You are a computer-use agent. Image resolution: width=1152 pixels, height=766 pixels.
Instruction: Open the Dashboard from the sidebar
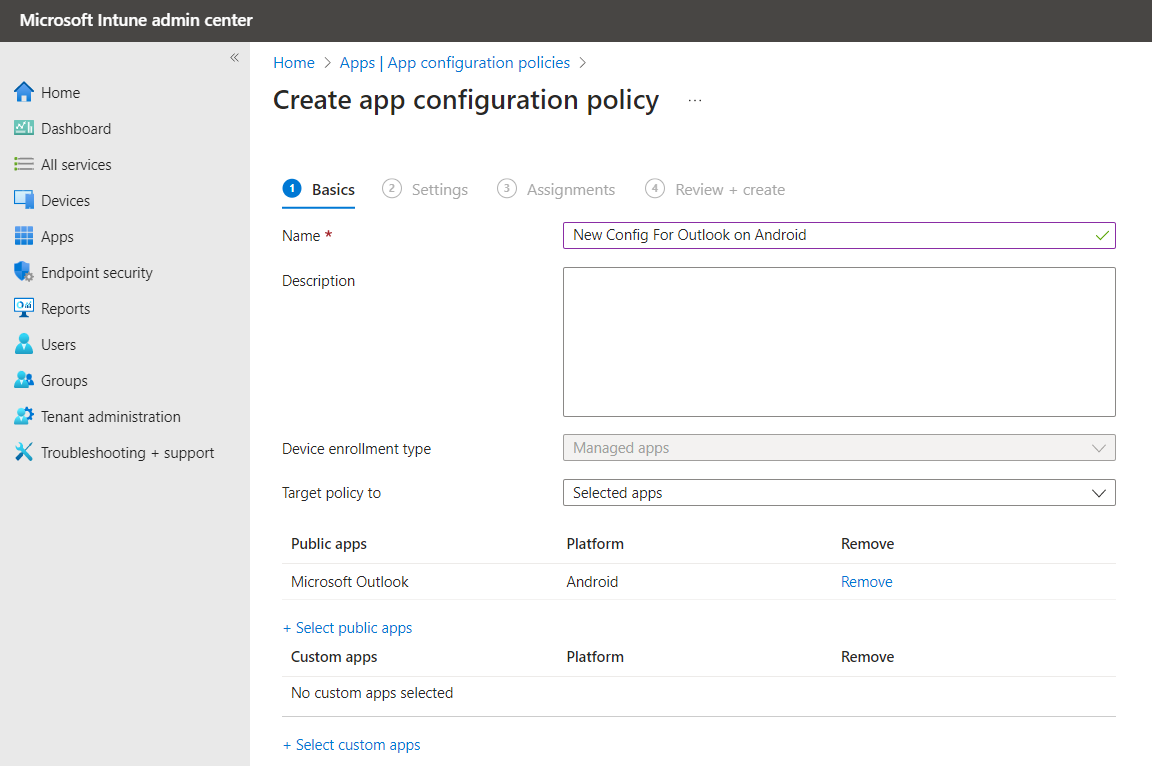pos(75,128)
